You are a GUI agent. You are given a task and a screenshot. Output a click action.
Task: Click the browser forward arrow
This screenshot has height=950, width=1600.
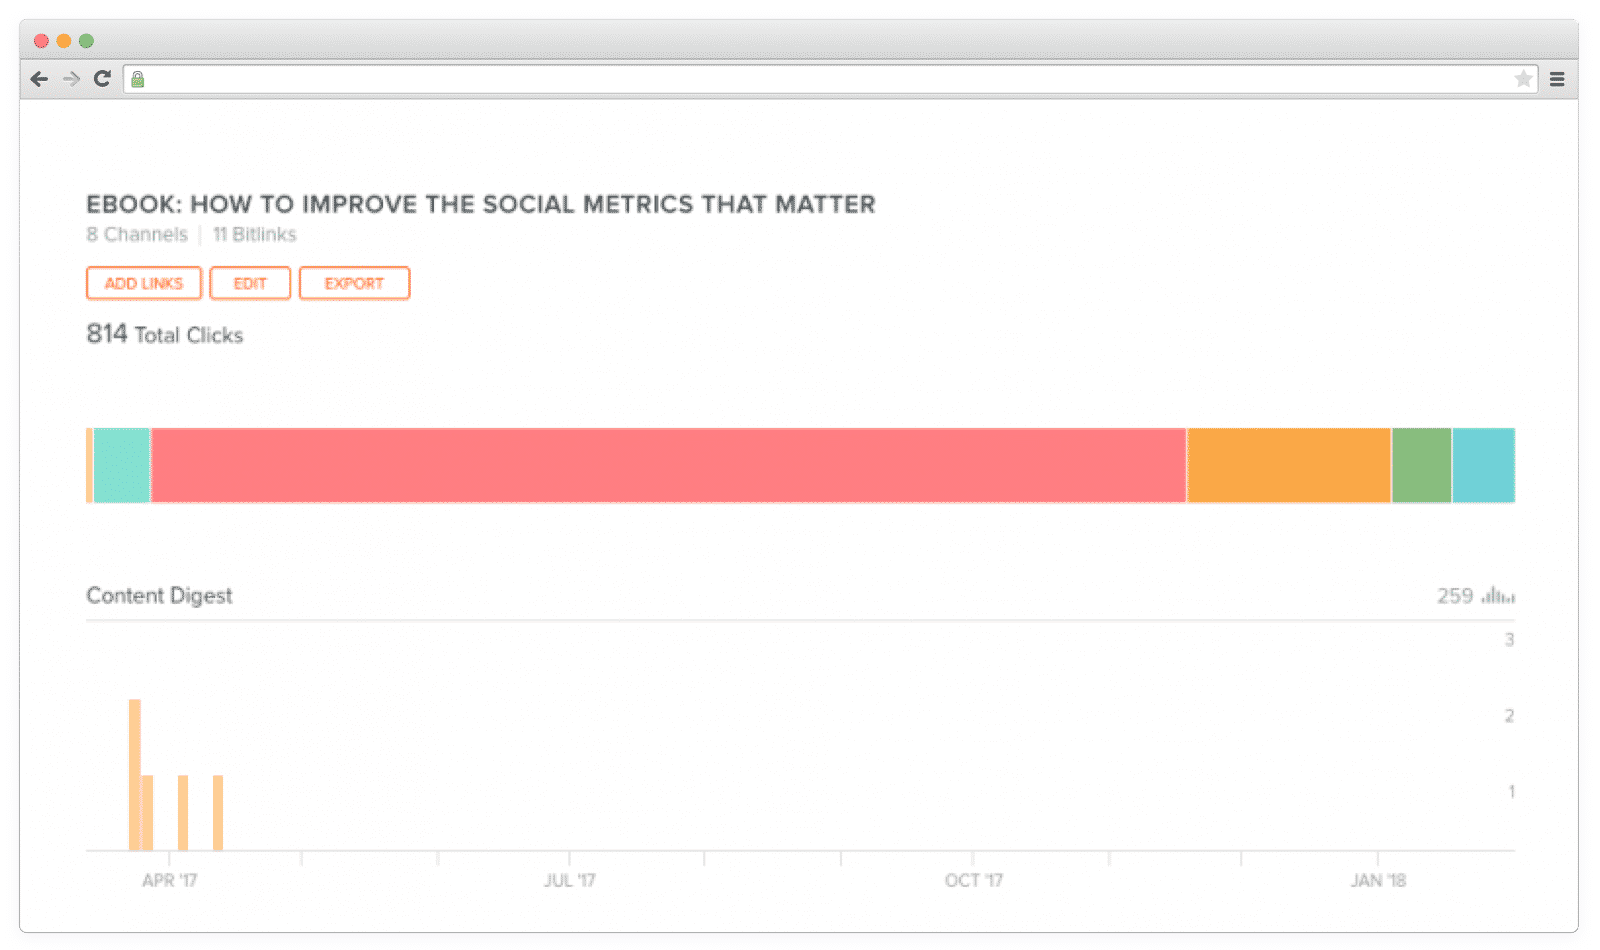point(71,79)
